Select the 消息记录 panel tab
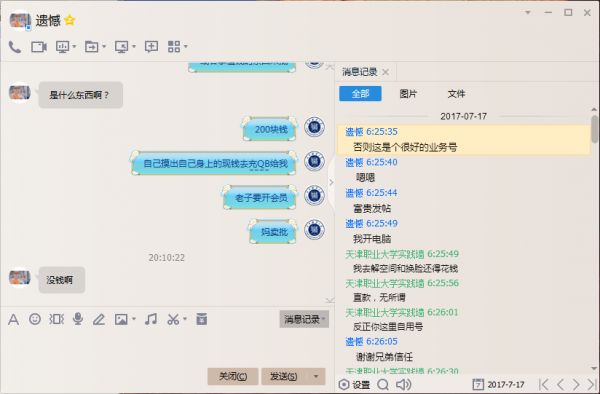 [359, 72]
